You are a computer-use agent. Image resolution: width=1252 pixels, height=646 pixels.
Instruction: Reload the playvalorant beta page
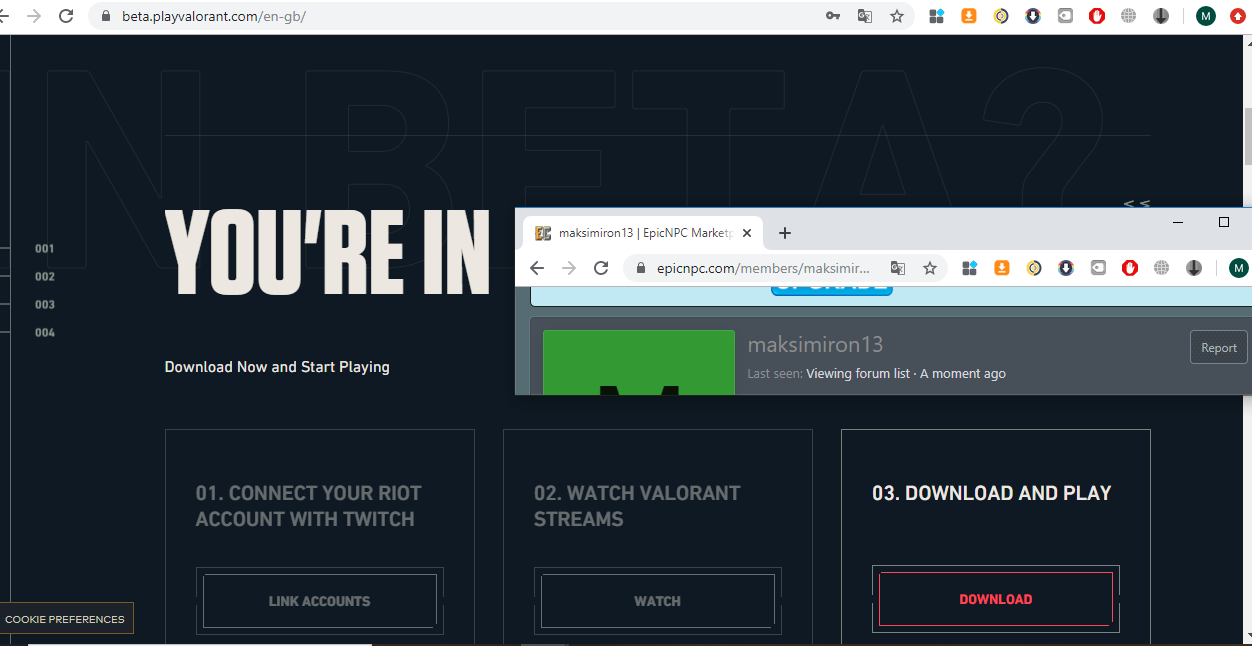tap(66, 16)
